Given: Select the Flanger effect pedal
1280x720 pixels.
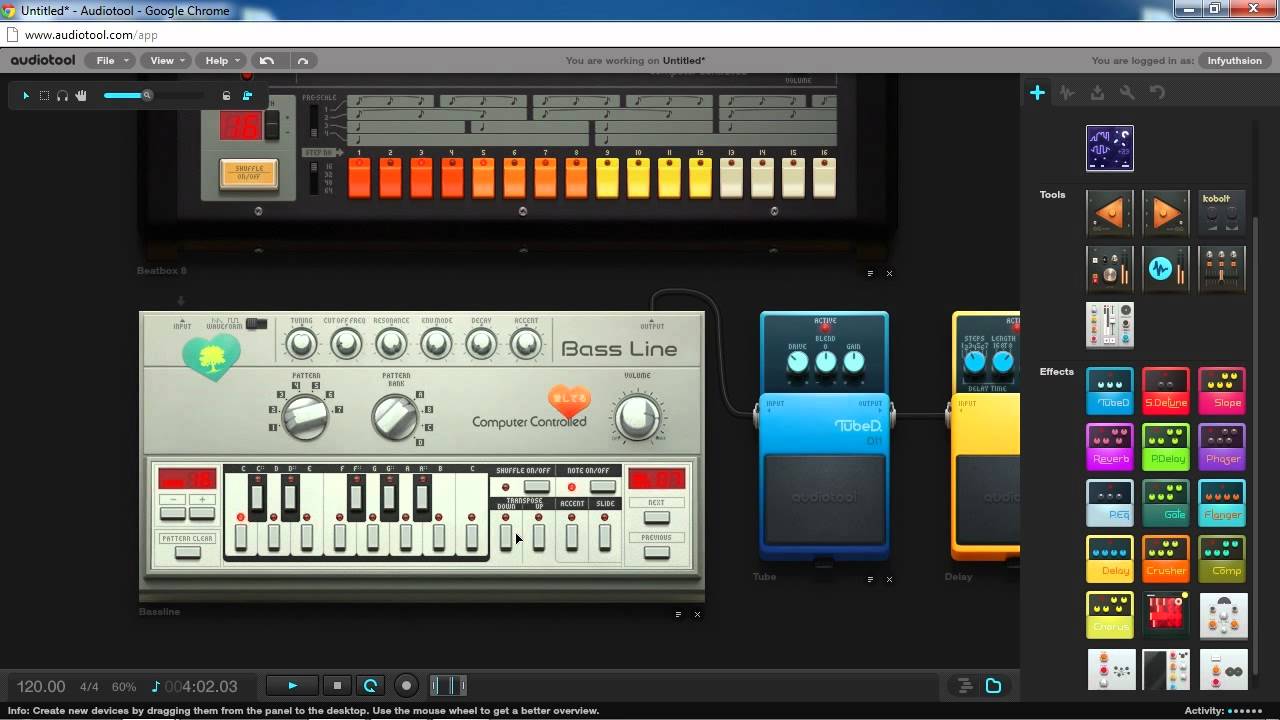Looking at the screenshot, I should click(x=1222, y=503).
